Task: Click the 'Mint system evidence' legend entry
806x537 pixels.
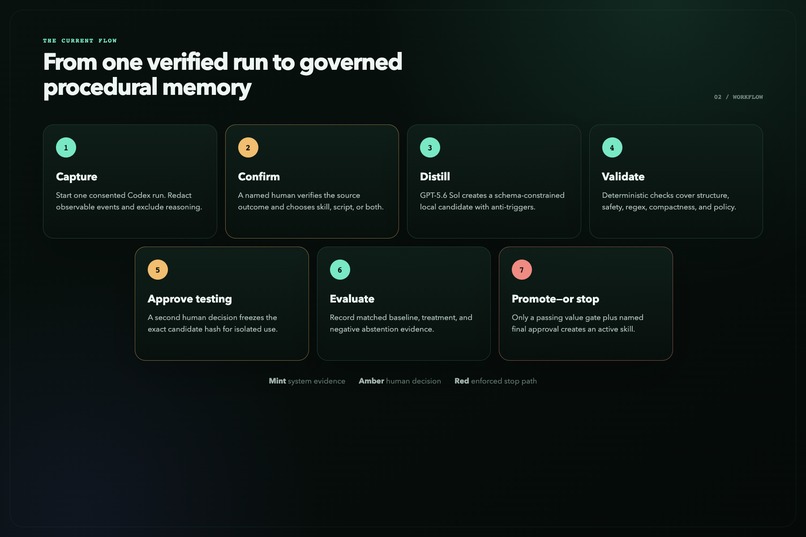Action: [x=307, y=381]
